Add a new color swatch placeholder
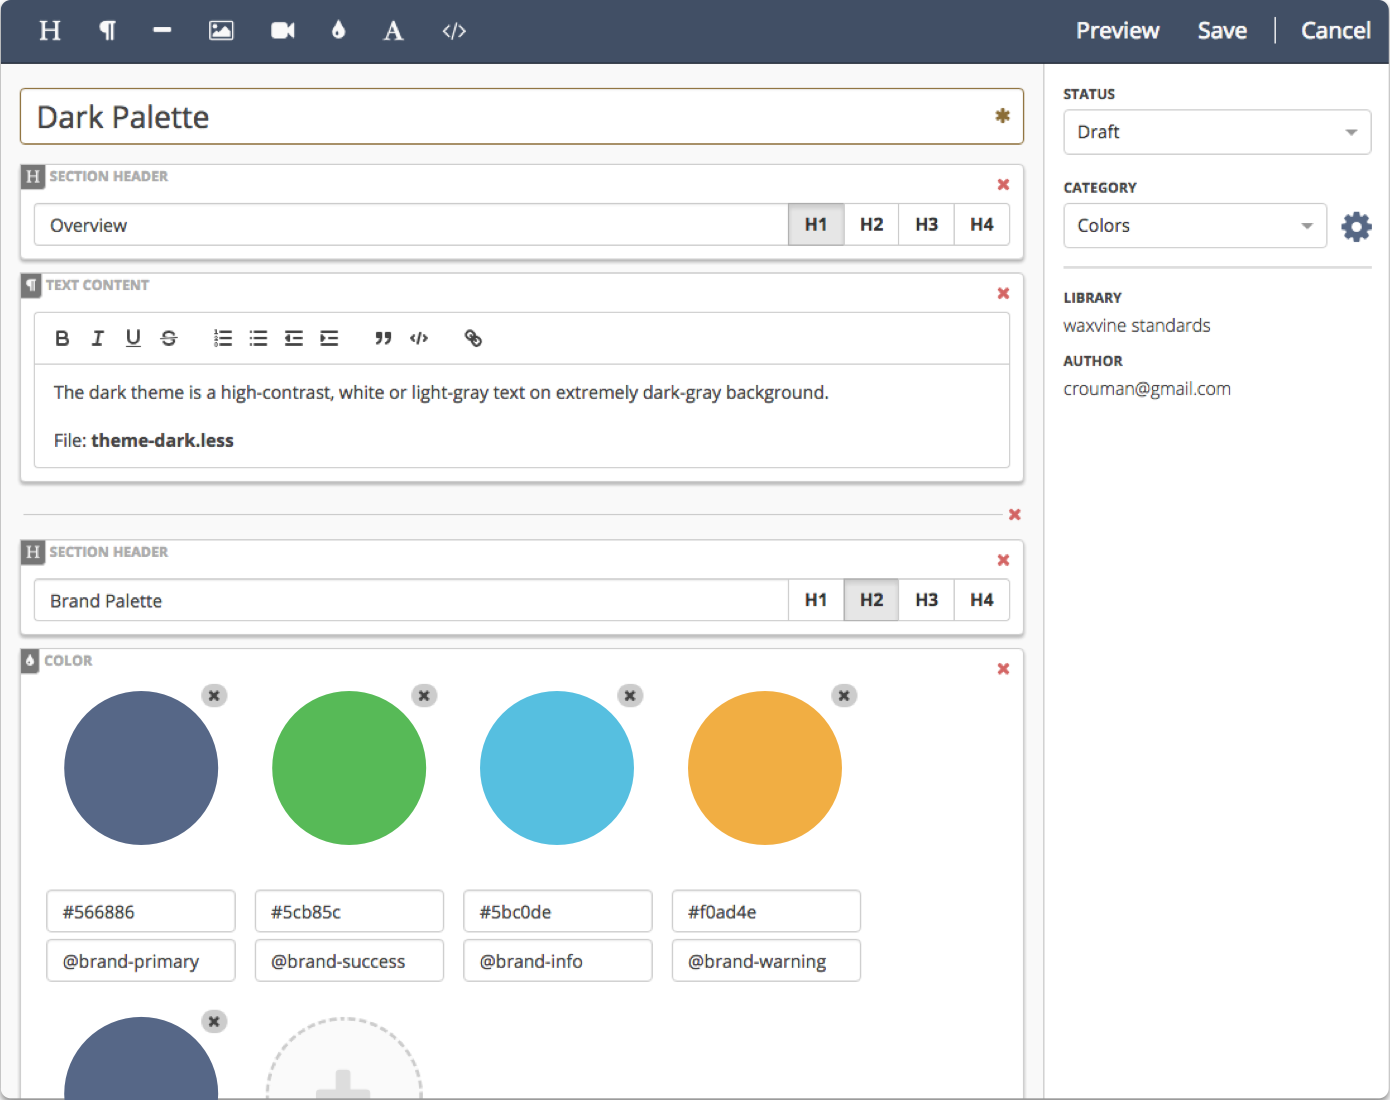Screen dimensions: 1390x1100 click(344, 1059)
